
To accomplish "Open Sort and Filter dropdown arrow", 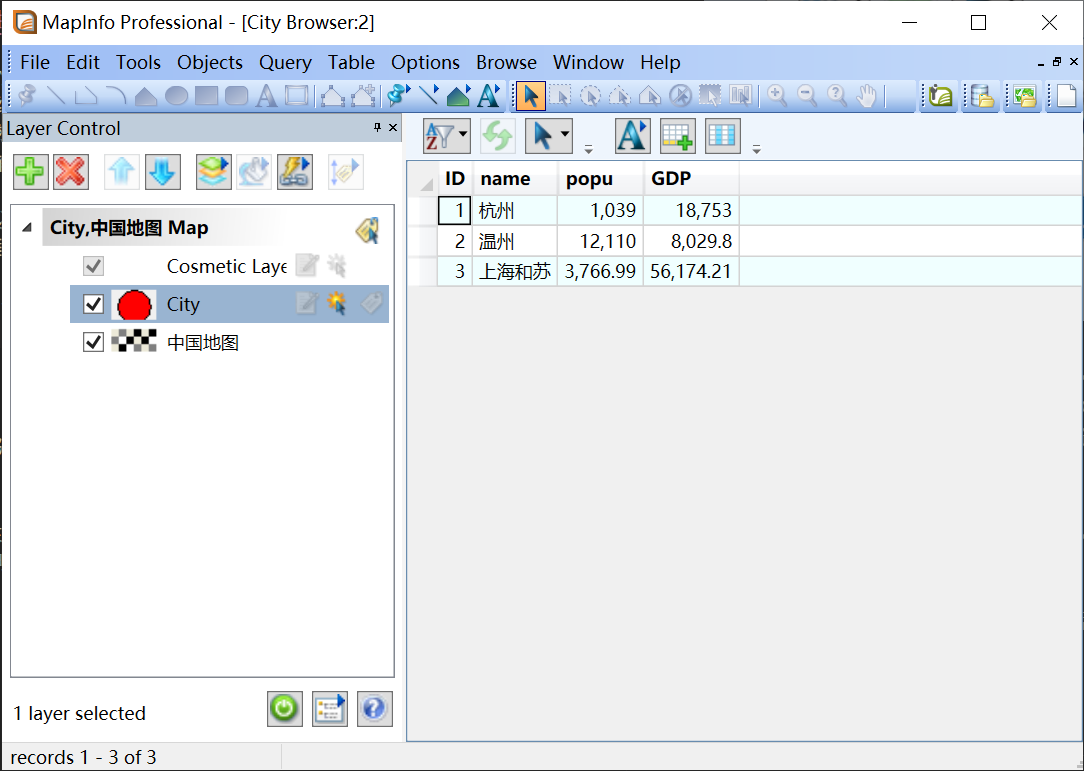I will (462, 136).
